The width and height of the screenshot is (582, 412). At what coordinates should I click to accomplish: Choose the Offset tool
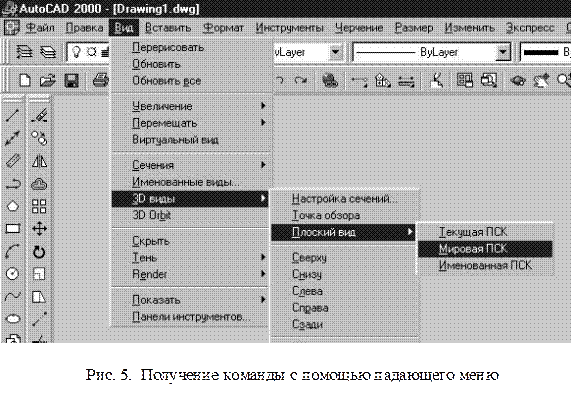pyautogui.click(x=39, y=184)
